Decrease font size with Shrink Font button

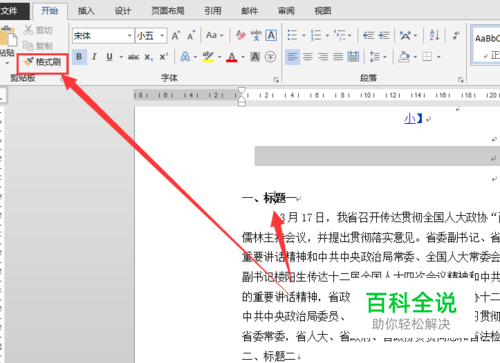(191, 35)
